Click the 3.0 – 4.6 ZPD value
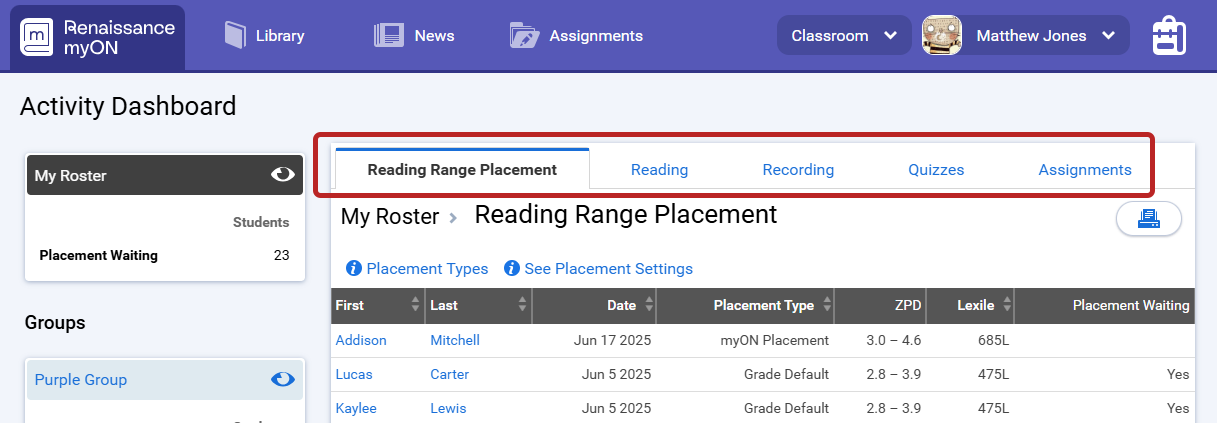Screen dimensions: 1217x423 click(x=893, y=340)
